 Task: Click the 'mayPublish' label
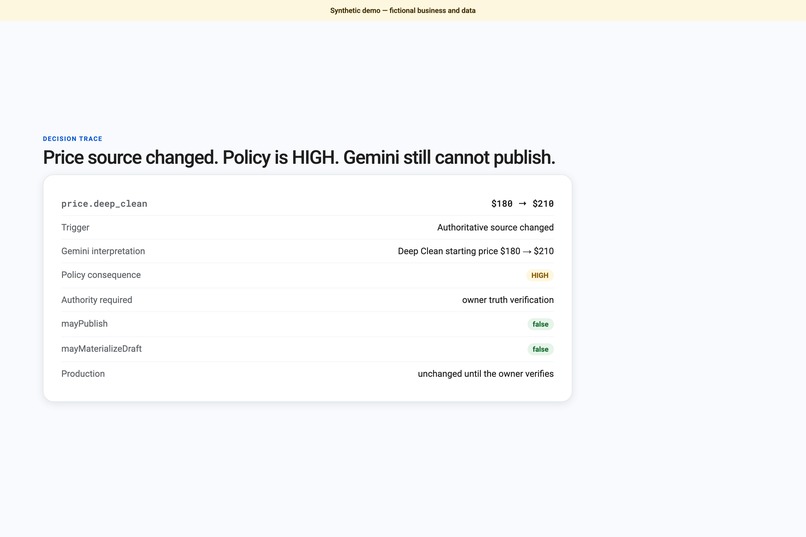(84, 324)
